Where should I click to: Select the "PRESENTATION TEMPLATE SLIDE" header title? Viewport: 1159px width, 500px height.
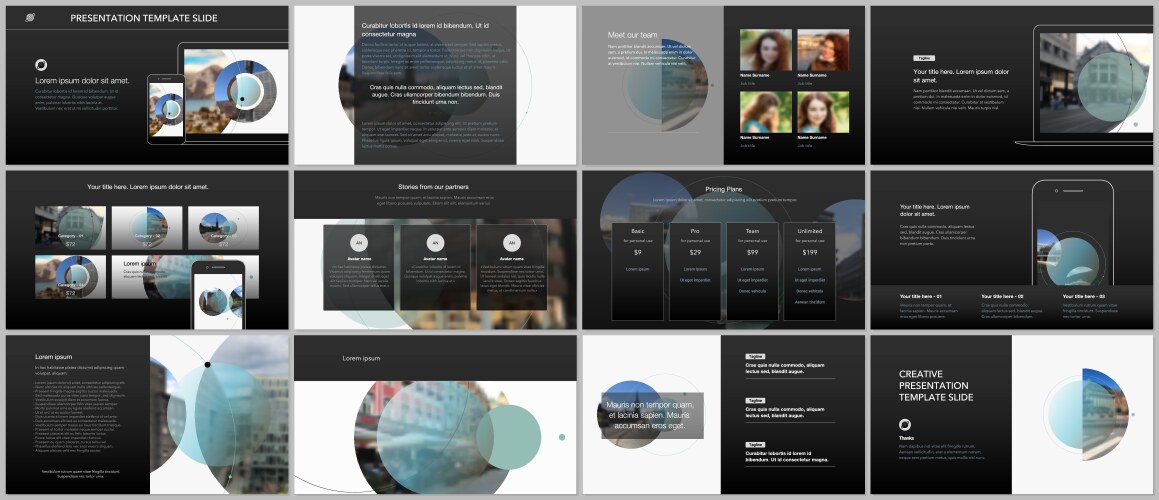point(144,18)
